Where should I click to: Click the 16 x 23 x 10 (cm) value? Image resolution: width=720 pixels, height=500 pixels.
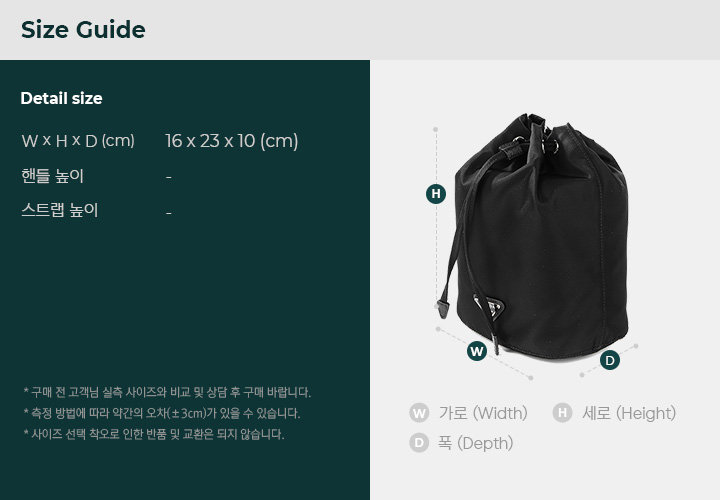pyautogui.click(x=231, y=141)
